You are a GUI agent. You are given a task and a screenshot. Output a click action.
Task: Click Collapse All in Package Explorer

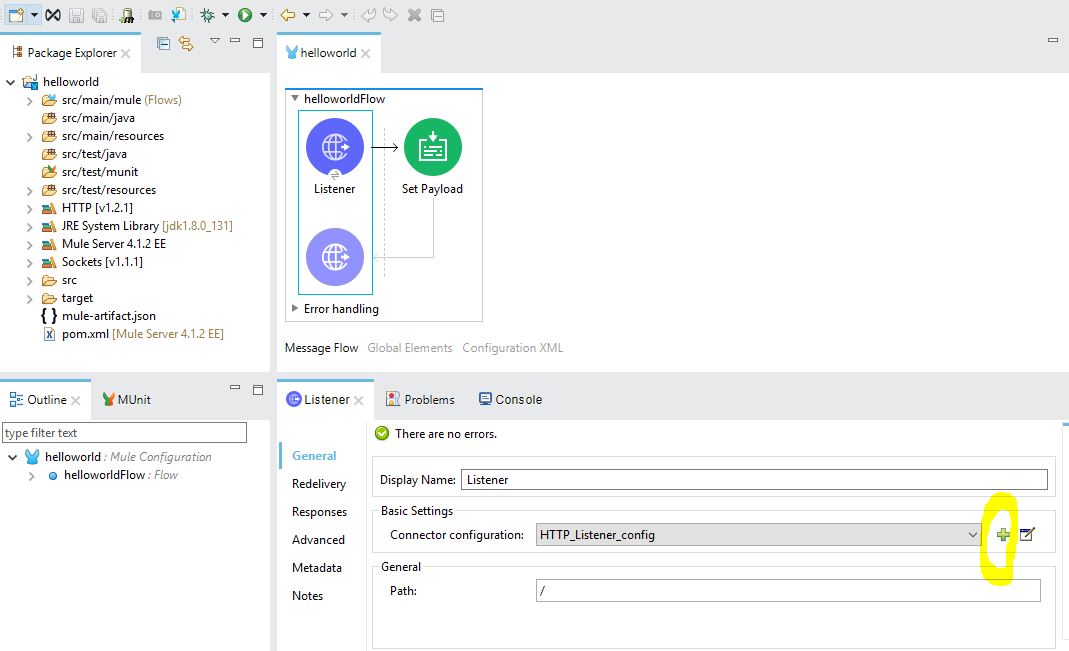(164, 43)
